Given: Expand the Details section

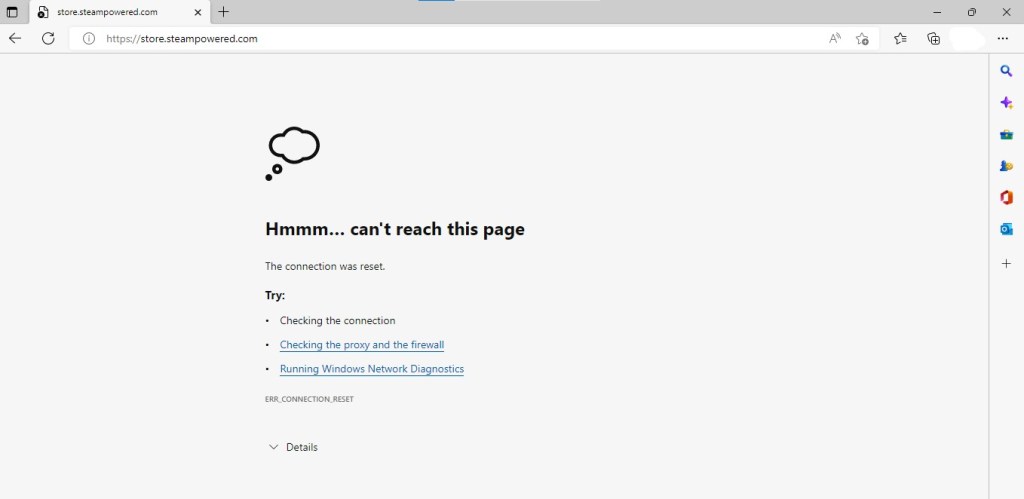Looking at the screenshot, I should (293, 447).
